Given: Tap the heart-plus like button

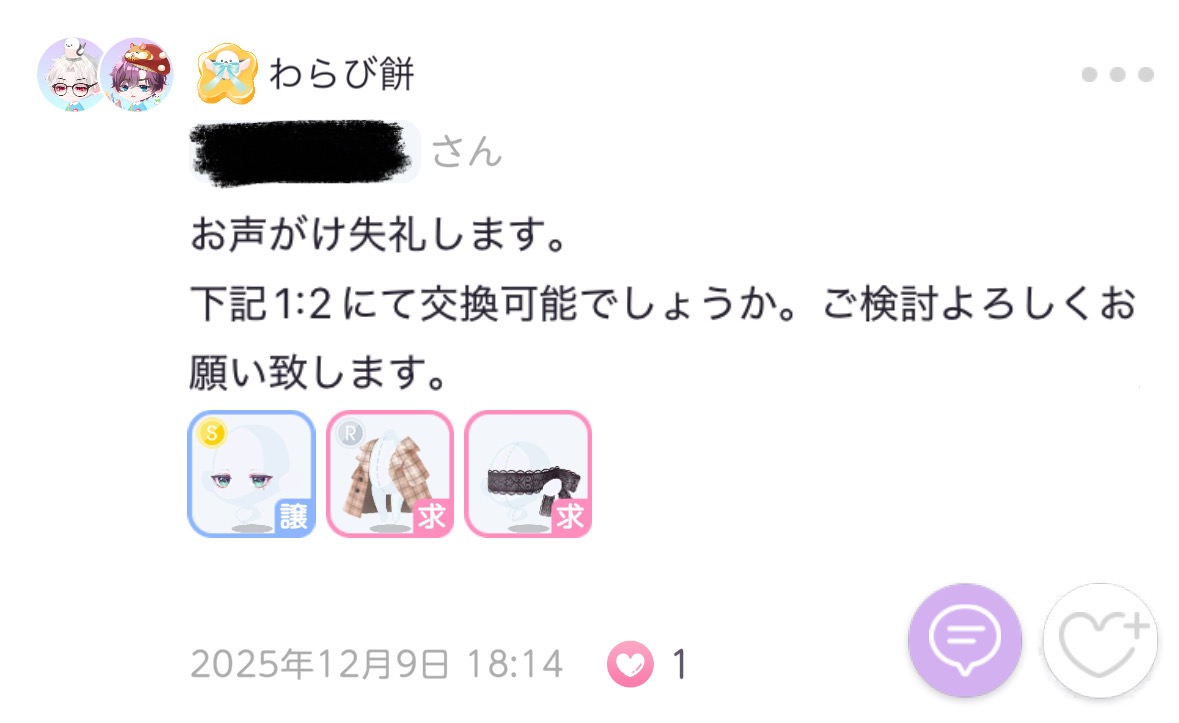Looking at the screenshot, I should pos(1100,640).
